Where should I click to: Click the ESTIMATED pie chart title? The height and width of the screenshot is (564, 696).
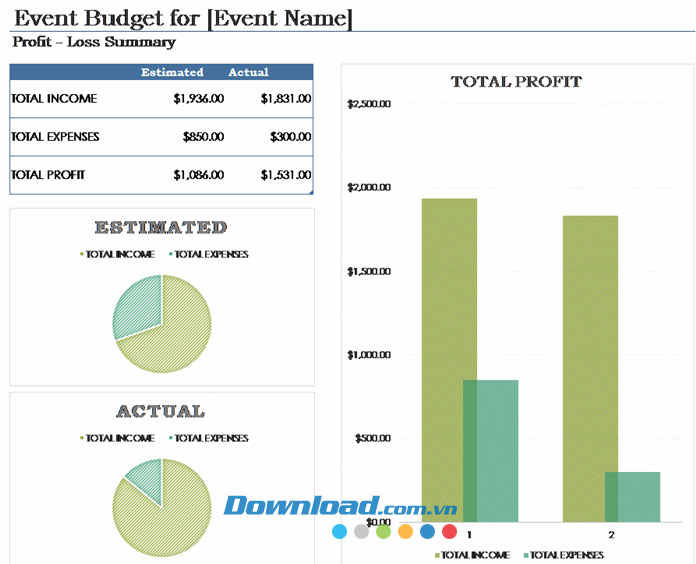pos(161,227)
